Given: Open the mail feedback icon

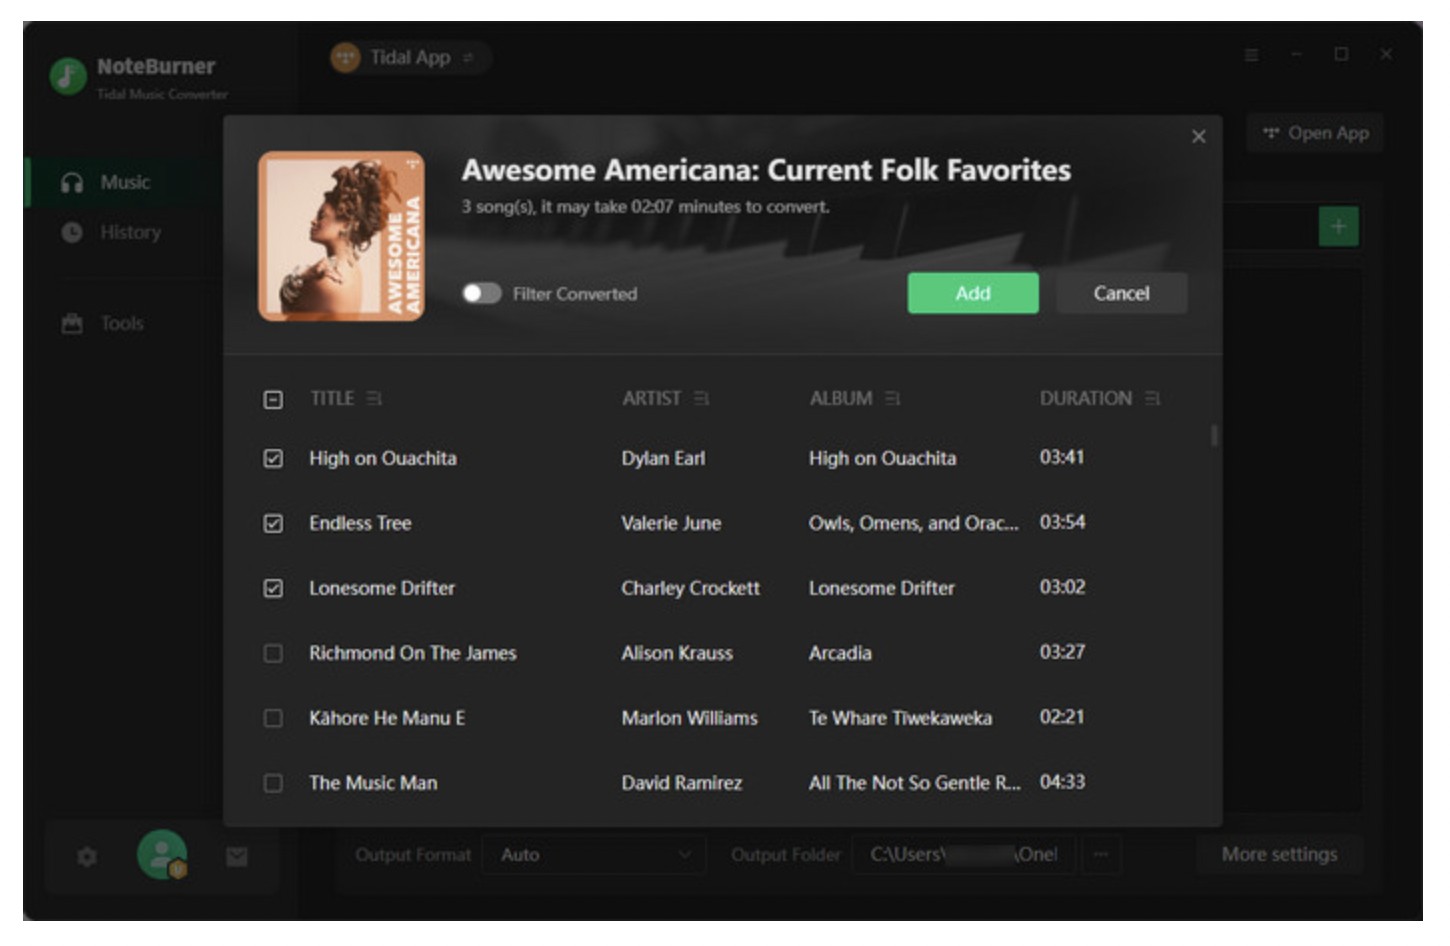Looking at the screenshot, I should pos(237,857).
